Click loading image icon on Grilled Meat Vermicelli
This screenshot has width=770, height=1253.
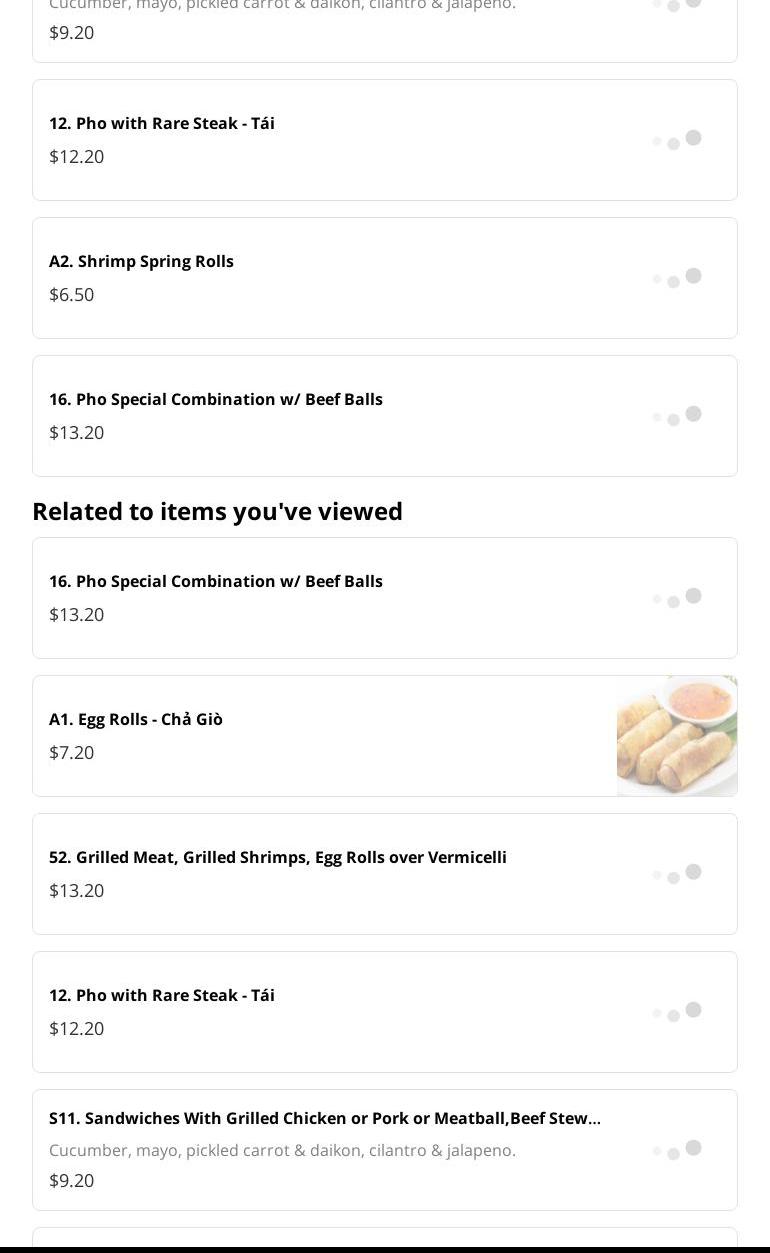coord(677,874)
